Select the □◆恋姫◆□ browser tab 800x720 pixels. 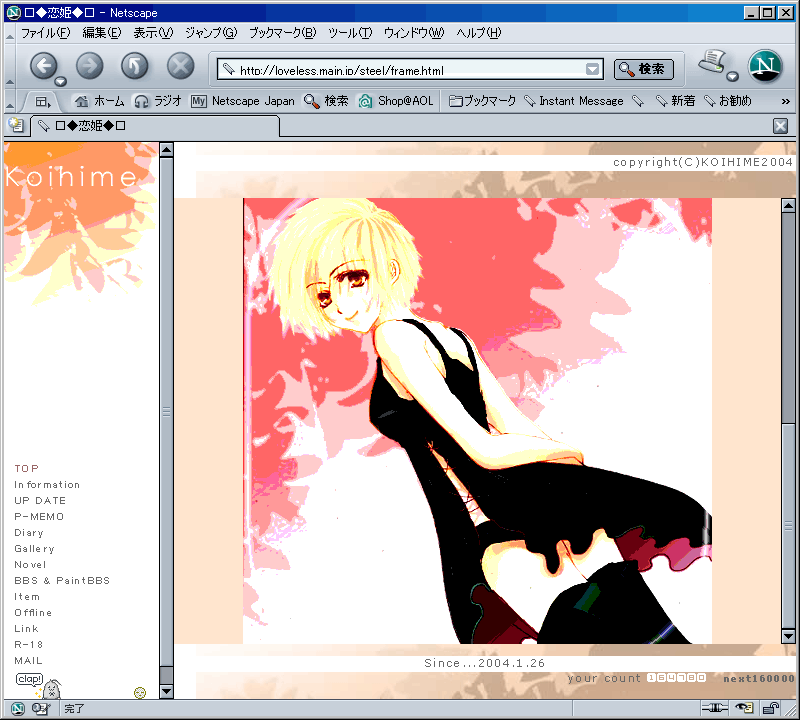(156, 126)
